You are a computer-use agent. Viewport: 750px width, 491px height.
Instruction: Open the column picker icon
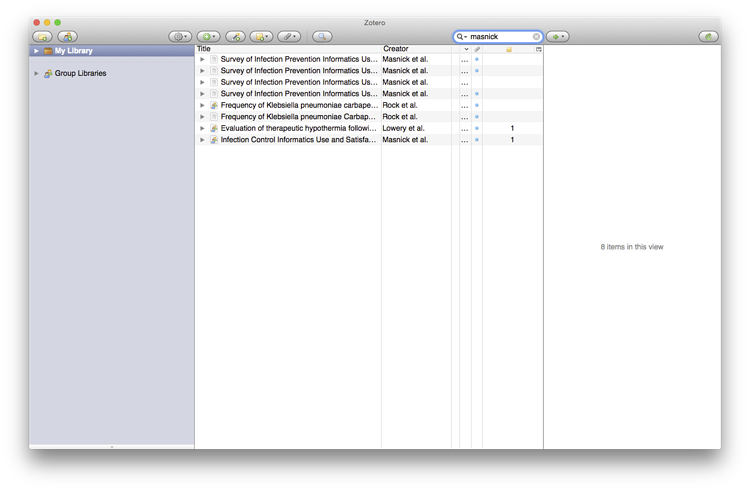pyautogui.click(x=538, y=49)
